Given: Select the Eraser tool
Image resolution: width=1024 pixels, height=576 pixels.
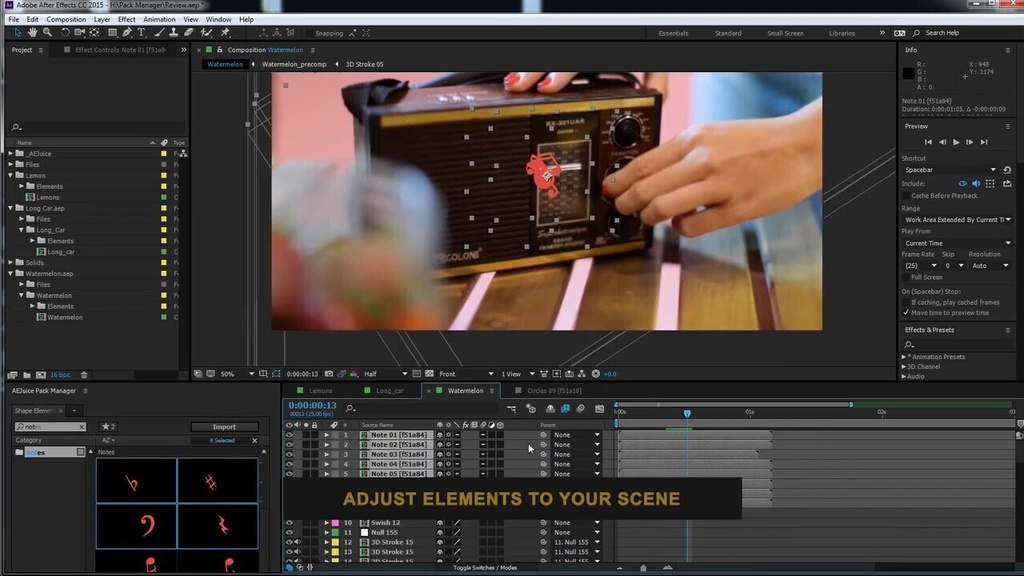Looking at the screenshot, I should tap(189, 32).
